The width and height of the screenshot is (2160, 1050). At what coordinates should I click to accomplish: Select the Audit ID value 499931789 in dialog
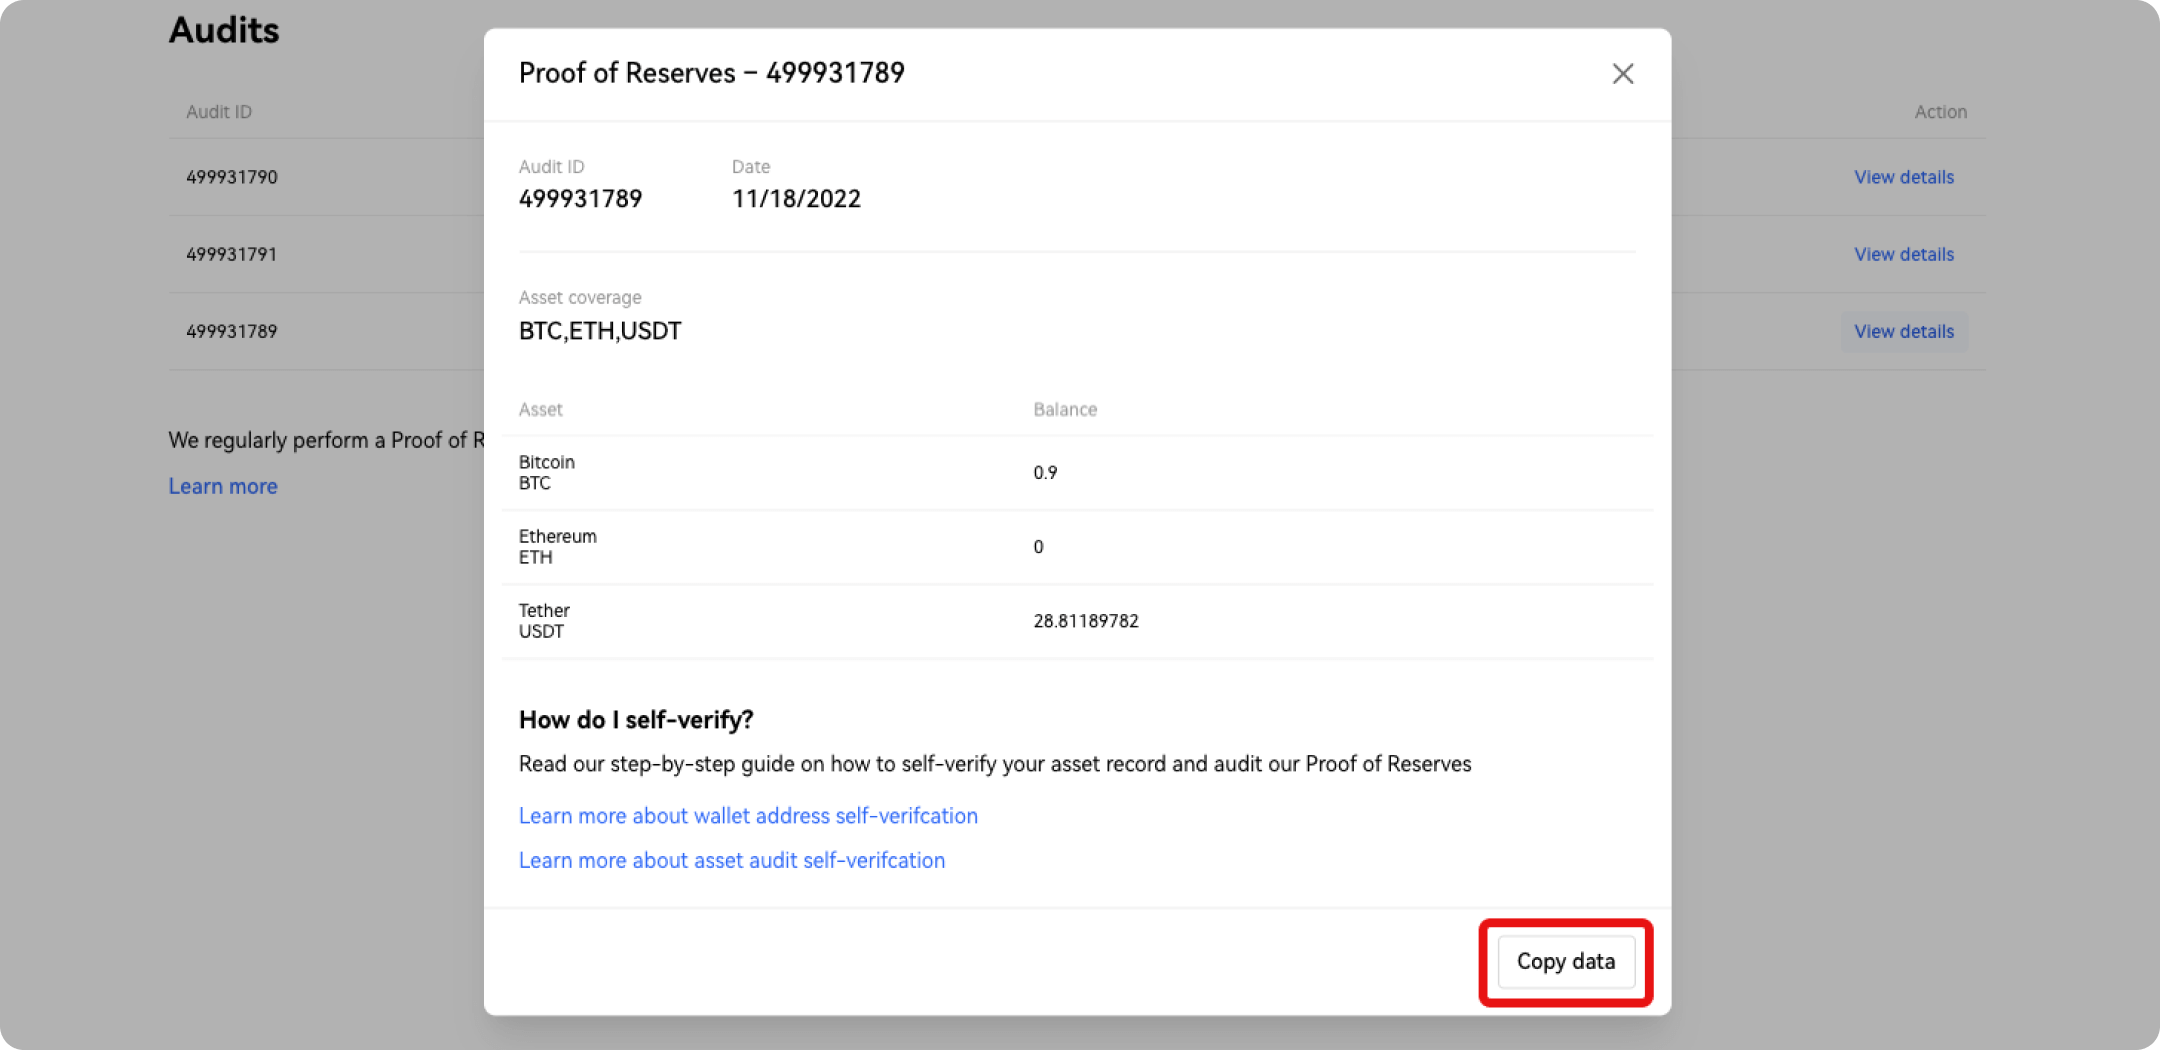580,198
